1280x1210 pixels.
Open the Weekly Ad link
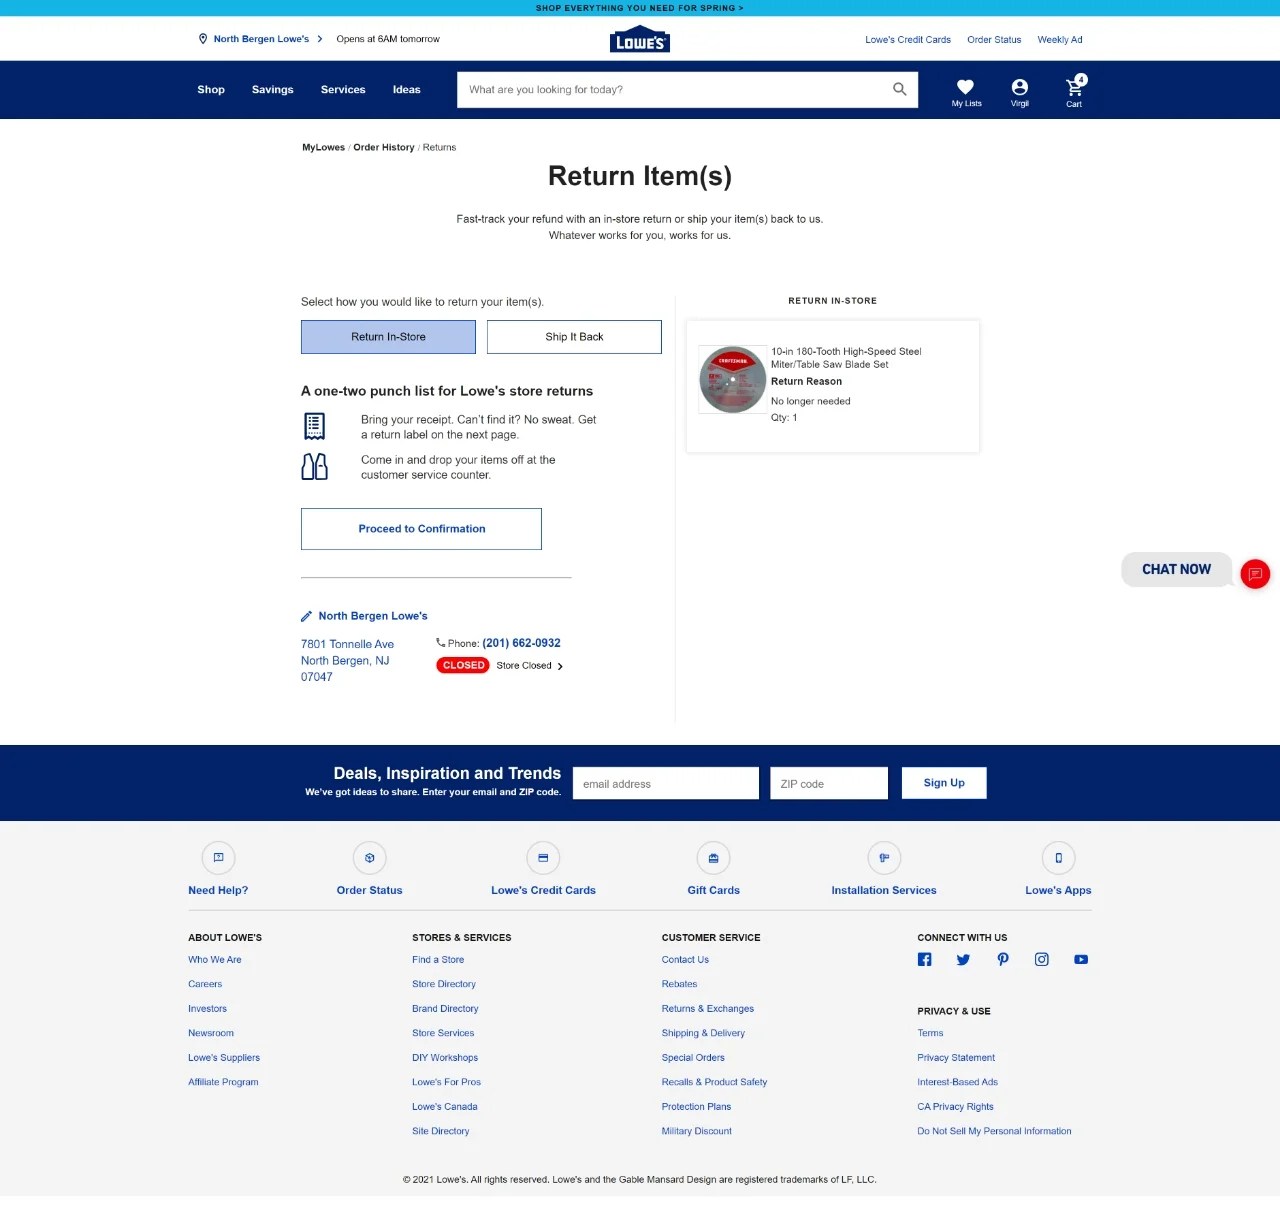[x=1059, y=39]
